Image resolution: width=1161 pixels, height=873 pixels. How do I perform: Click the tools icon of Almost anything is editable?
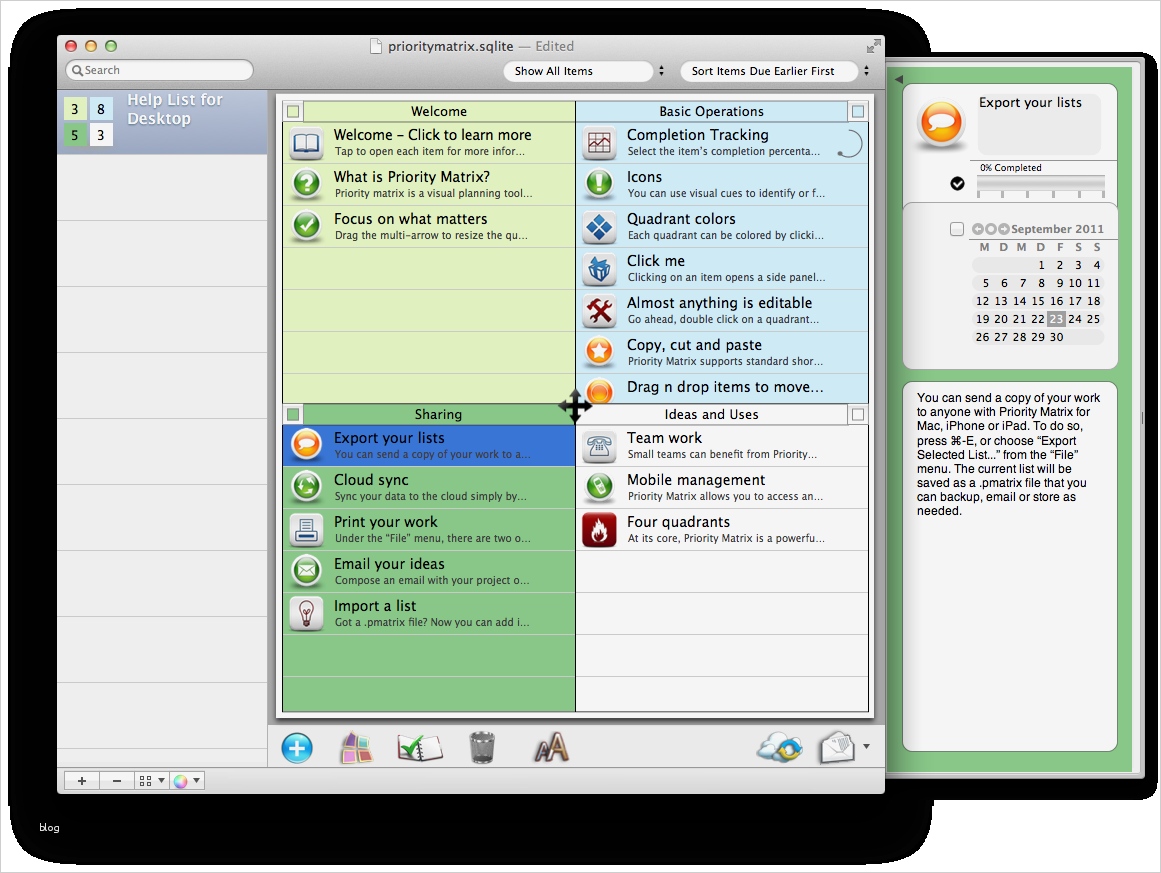pos(600,311)
